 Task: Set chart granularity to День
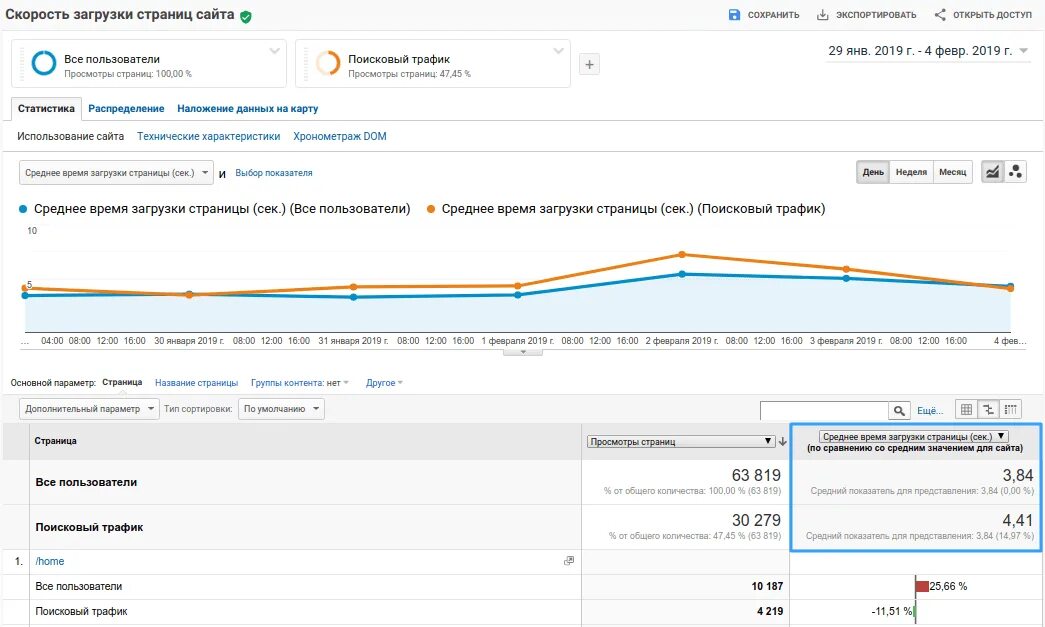[x=872, y=172]
